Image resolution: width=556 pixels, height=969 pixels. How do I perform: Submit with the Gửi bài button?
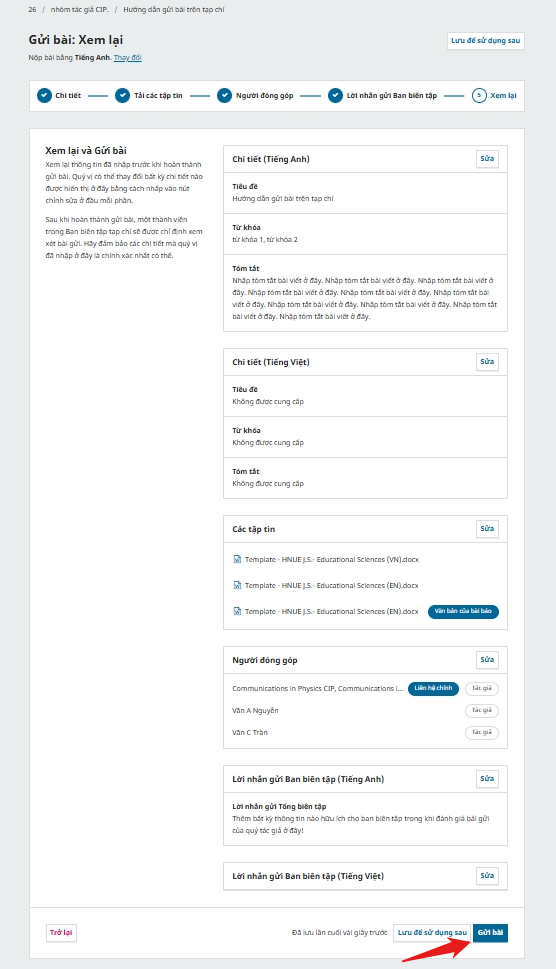491,933
